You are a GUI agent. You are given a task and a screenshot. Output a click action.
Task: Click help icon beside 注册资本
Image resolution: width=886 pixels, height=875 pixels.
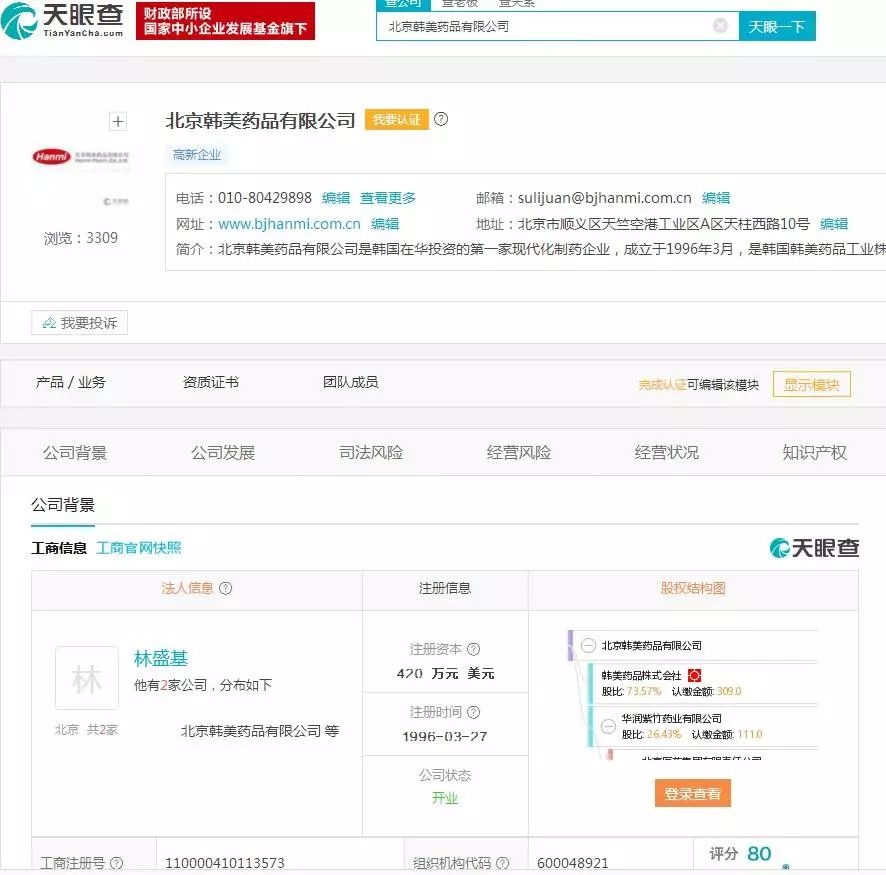(x=474, y=649)
